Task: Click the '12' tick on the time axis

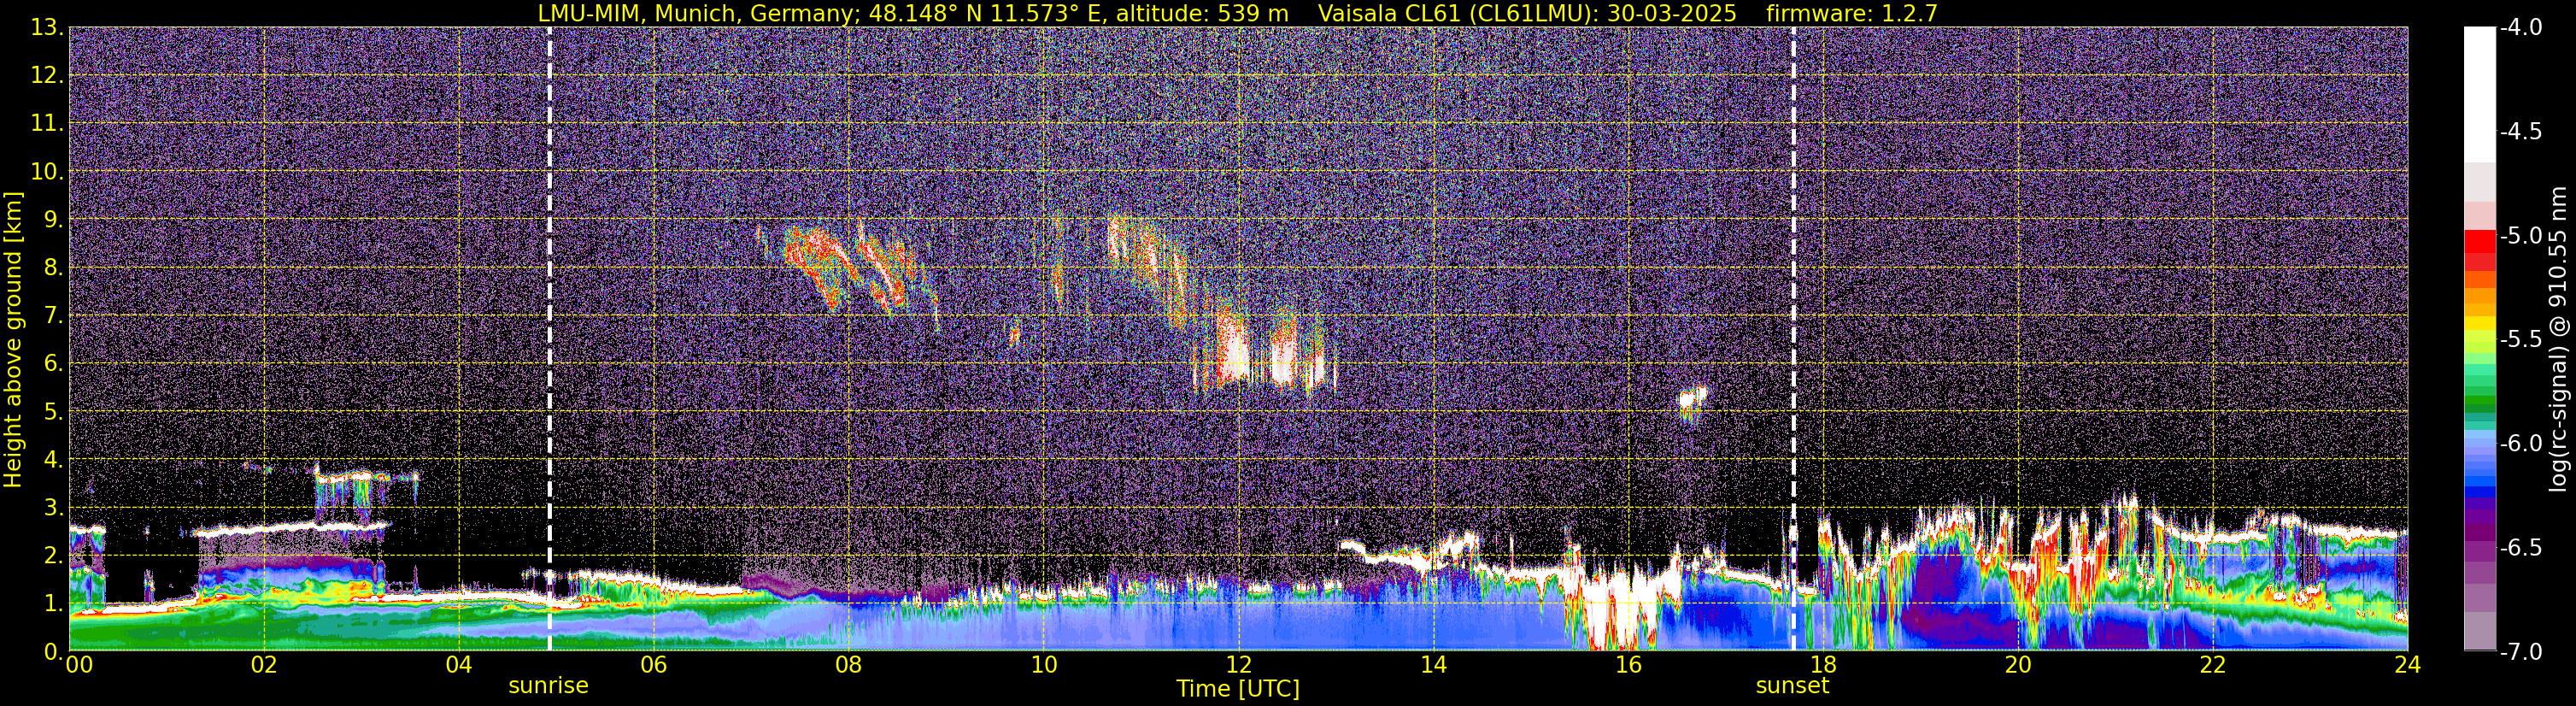Action: pyautogui.click(x=1238, y=665)
